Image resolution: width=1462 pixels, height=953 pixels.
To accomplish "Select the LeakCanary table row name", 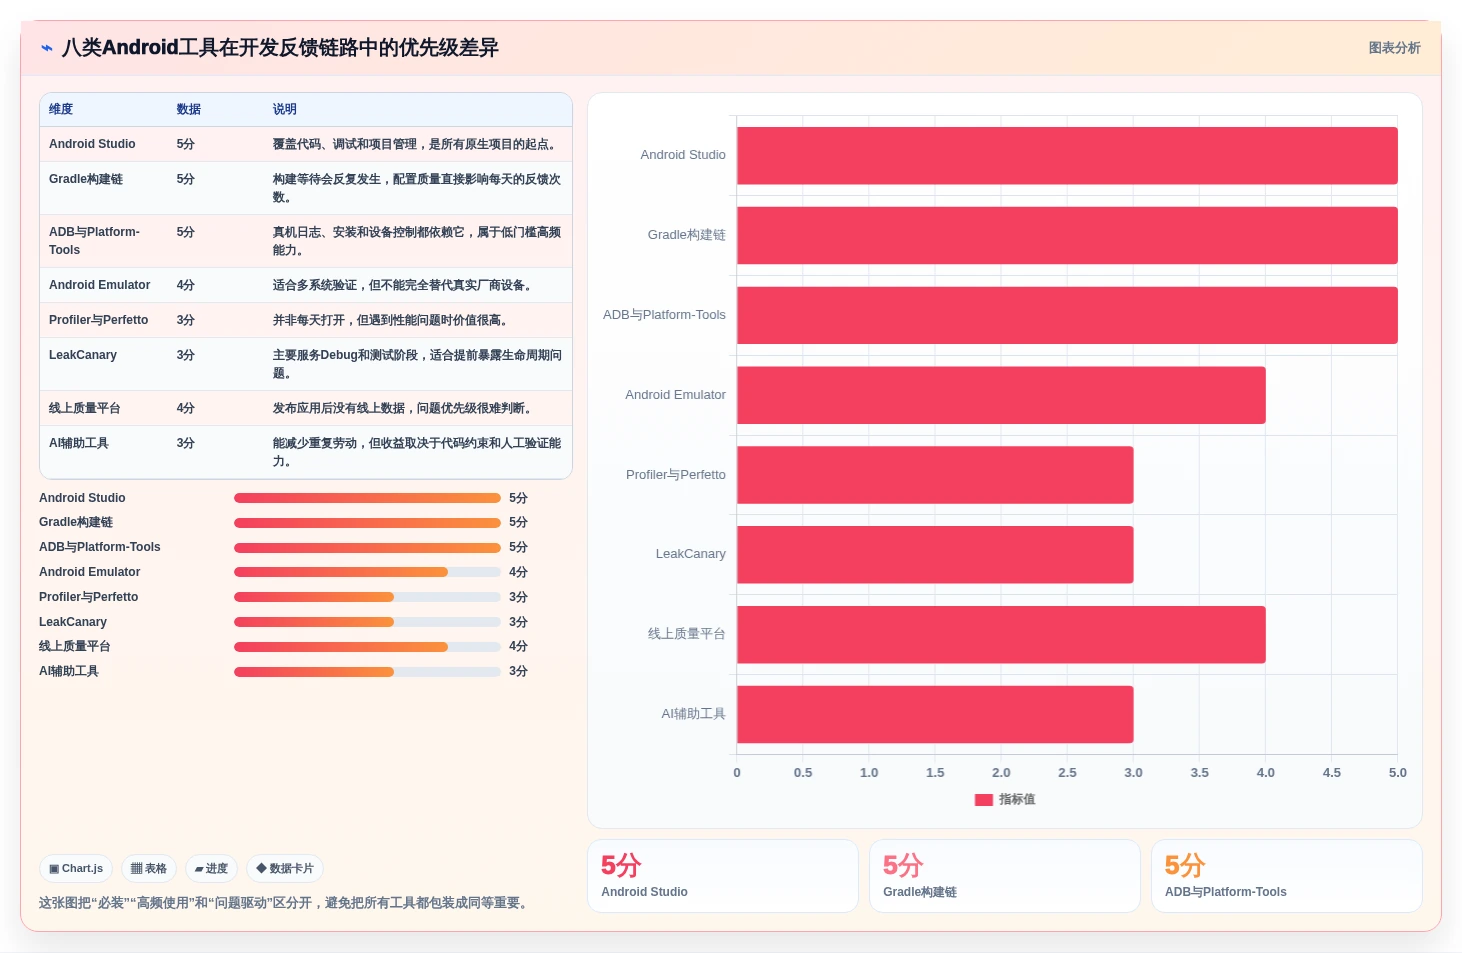I will click(83, 355).
